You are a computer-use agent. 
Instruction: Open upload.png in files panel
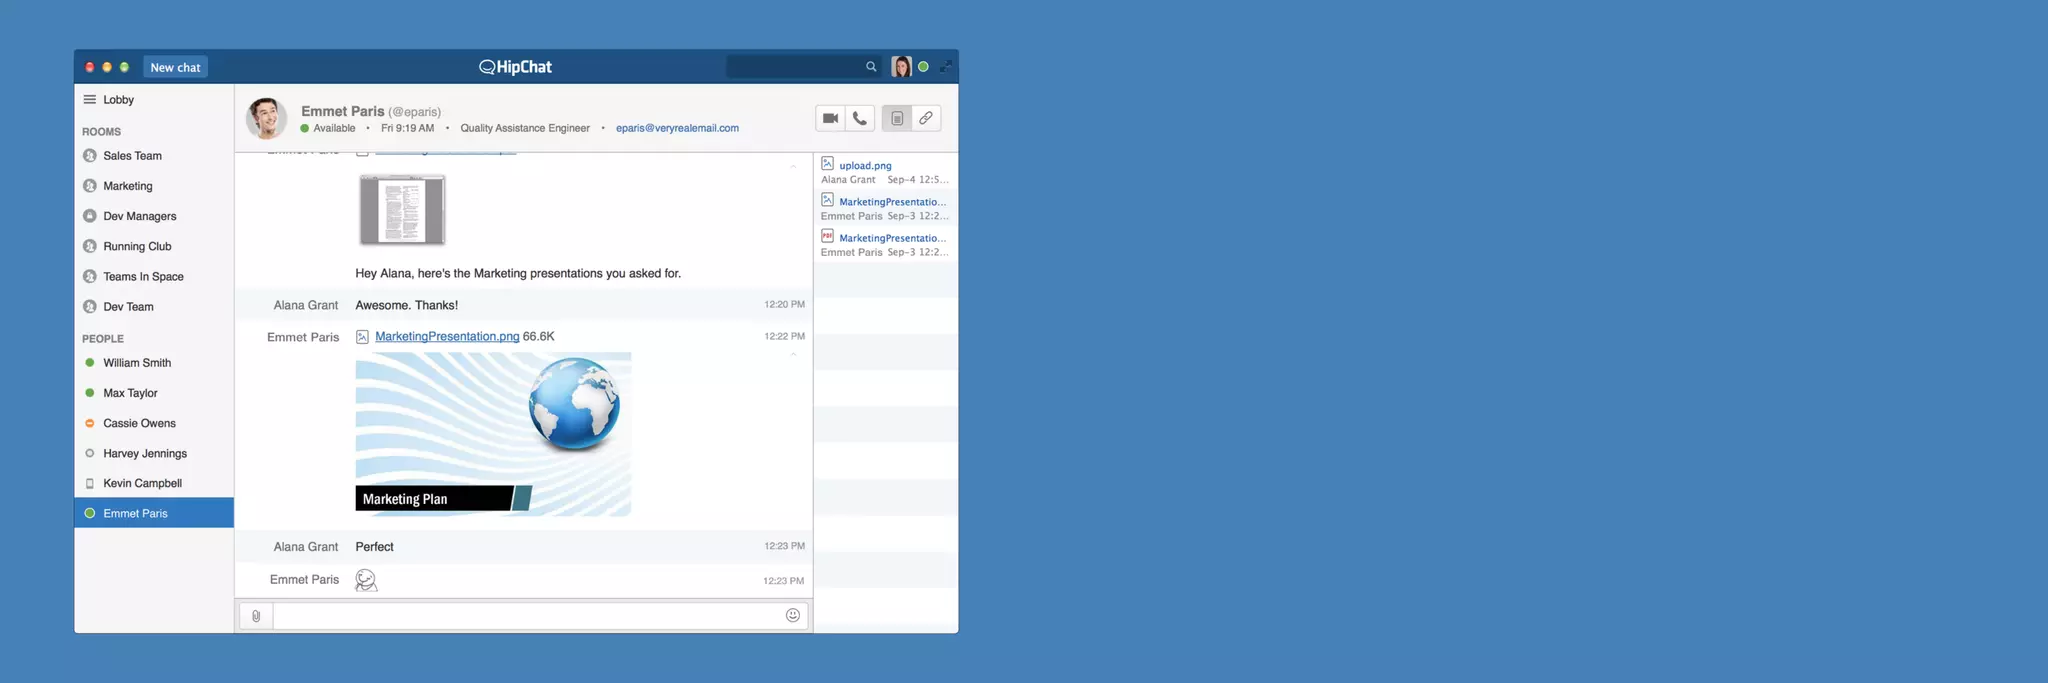(865, 166)
